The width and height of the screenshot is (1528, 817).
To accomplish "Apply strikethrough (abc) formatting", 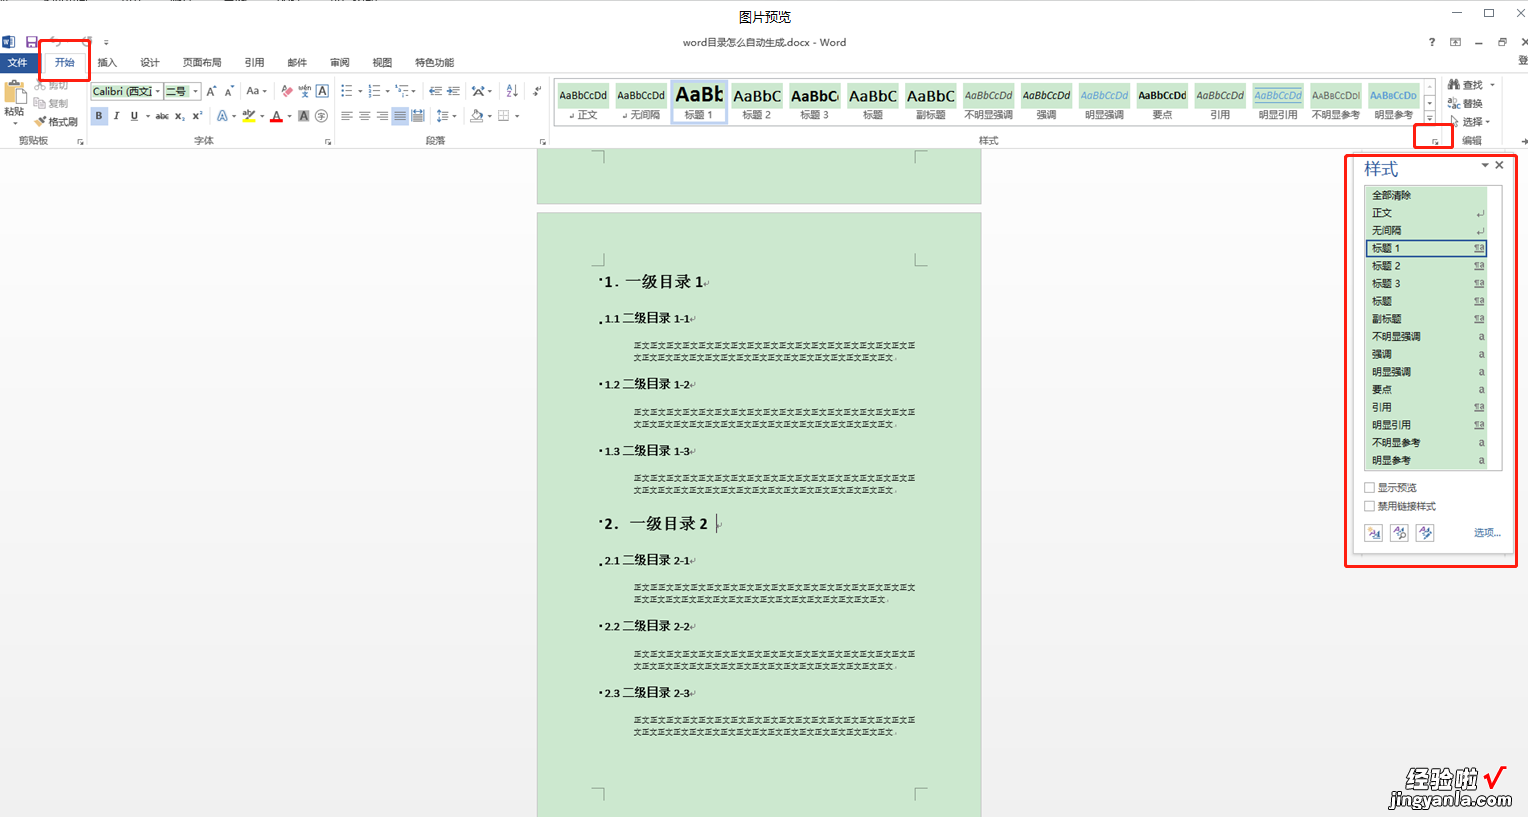I will tap(162, 116).
